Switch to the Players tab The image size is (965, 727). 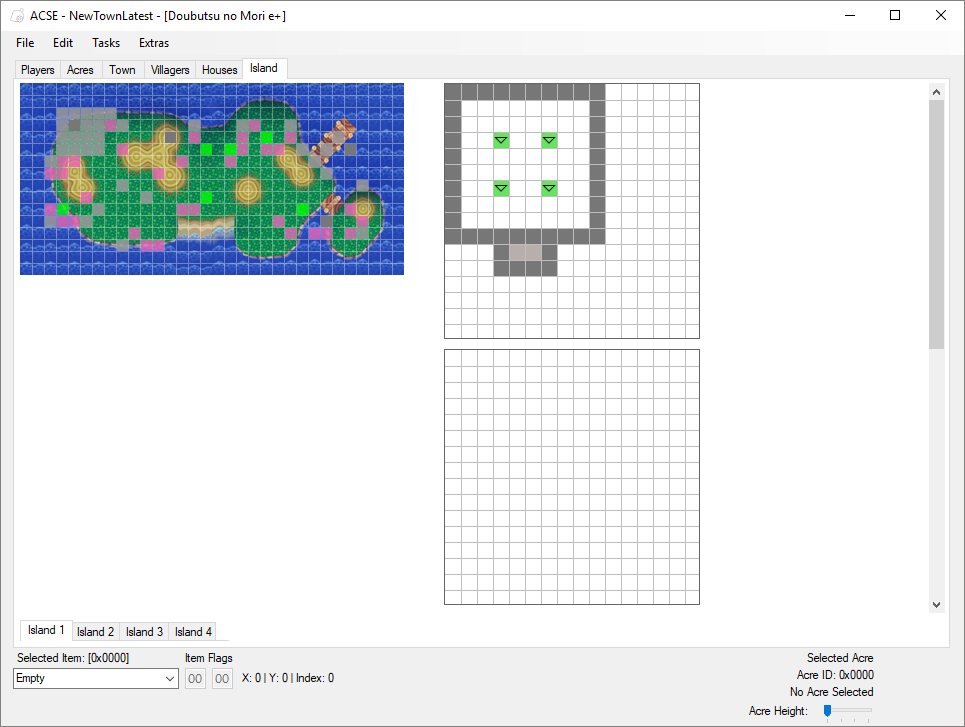coord(38,70)
